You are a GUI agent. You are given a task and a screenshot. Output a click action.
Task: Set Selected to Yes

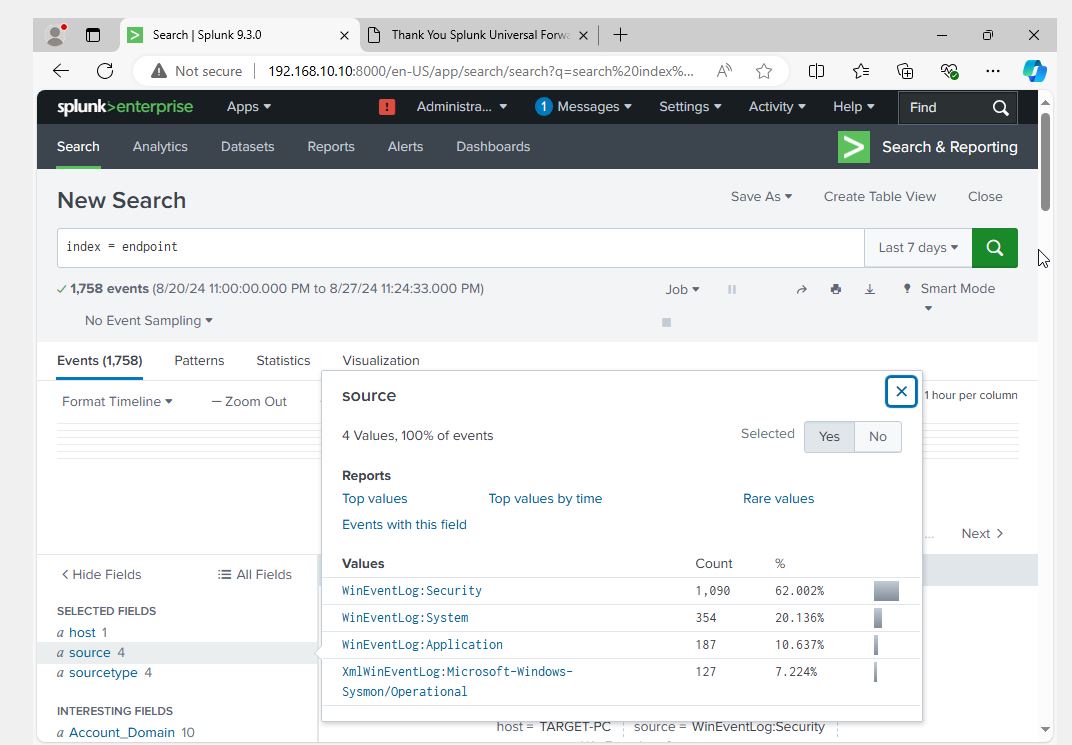tap(829, 437)
